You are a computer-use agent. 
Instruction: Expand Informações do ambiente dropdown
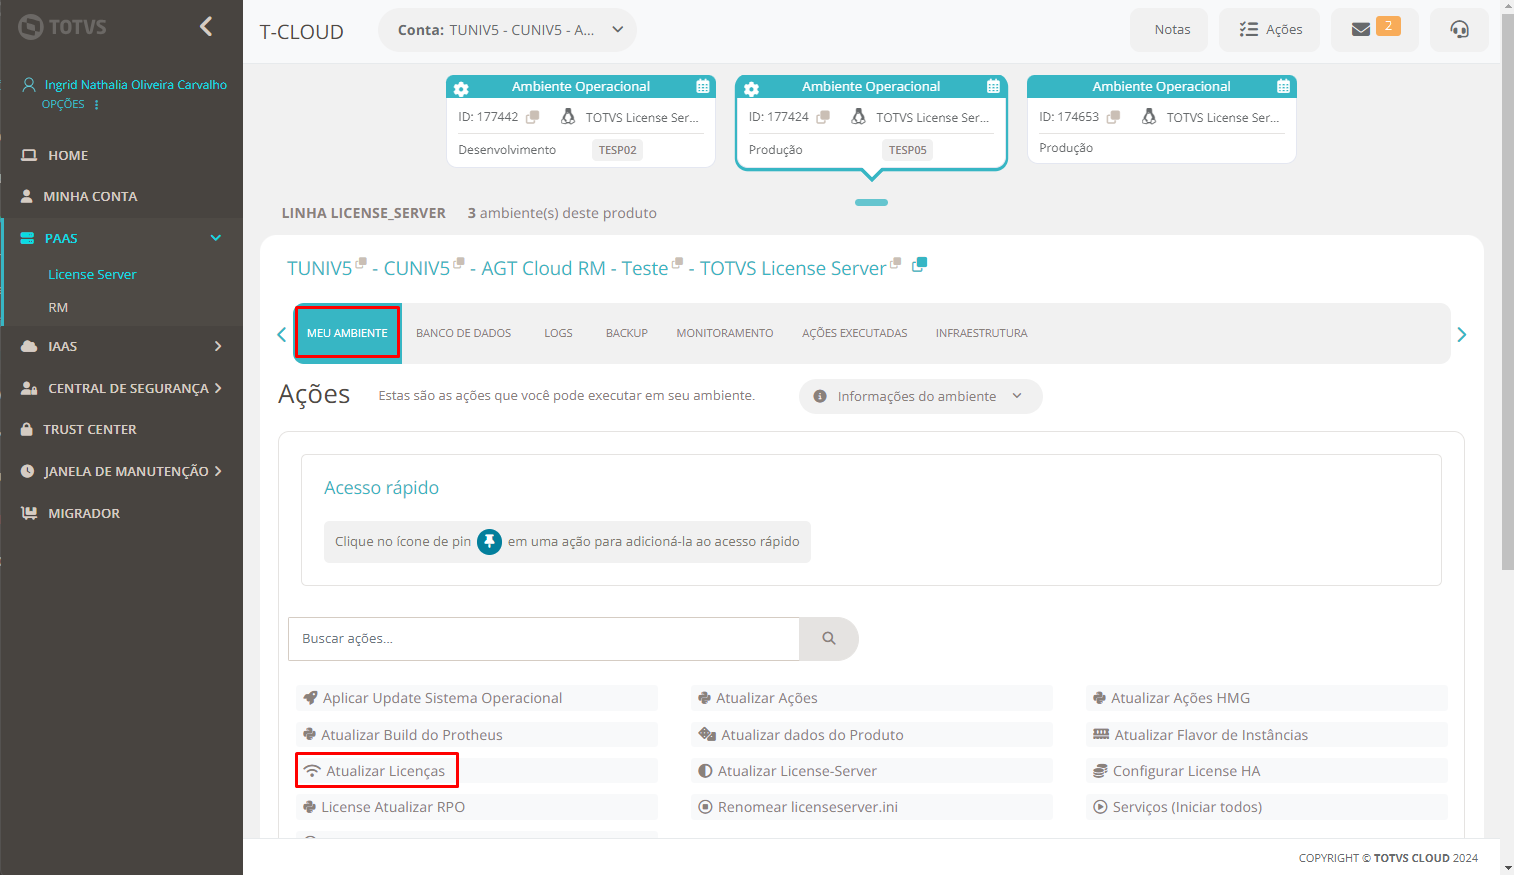click(920, 396)
